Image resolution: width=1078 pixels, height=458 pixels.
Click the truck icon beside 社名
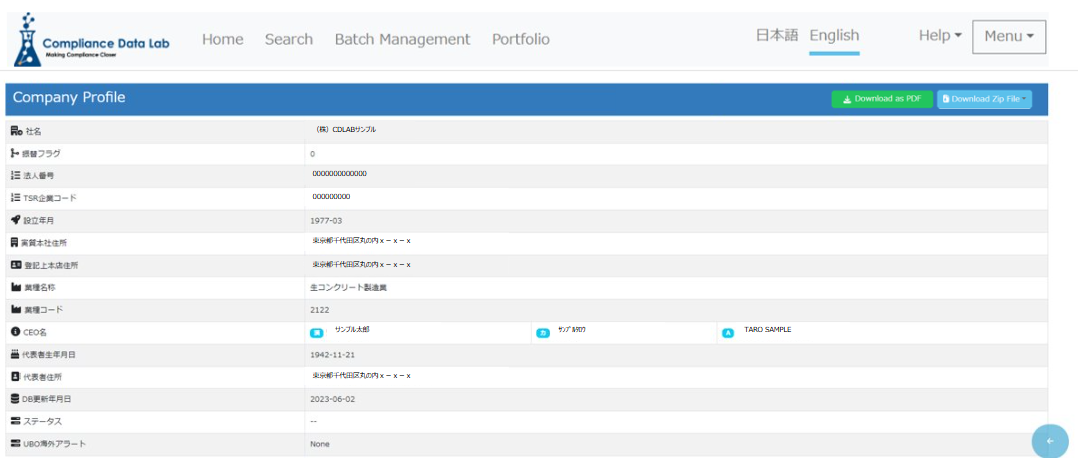click(x=16, y=131)
